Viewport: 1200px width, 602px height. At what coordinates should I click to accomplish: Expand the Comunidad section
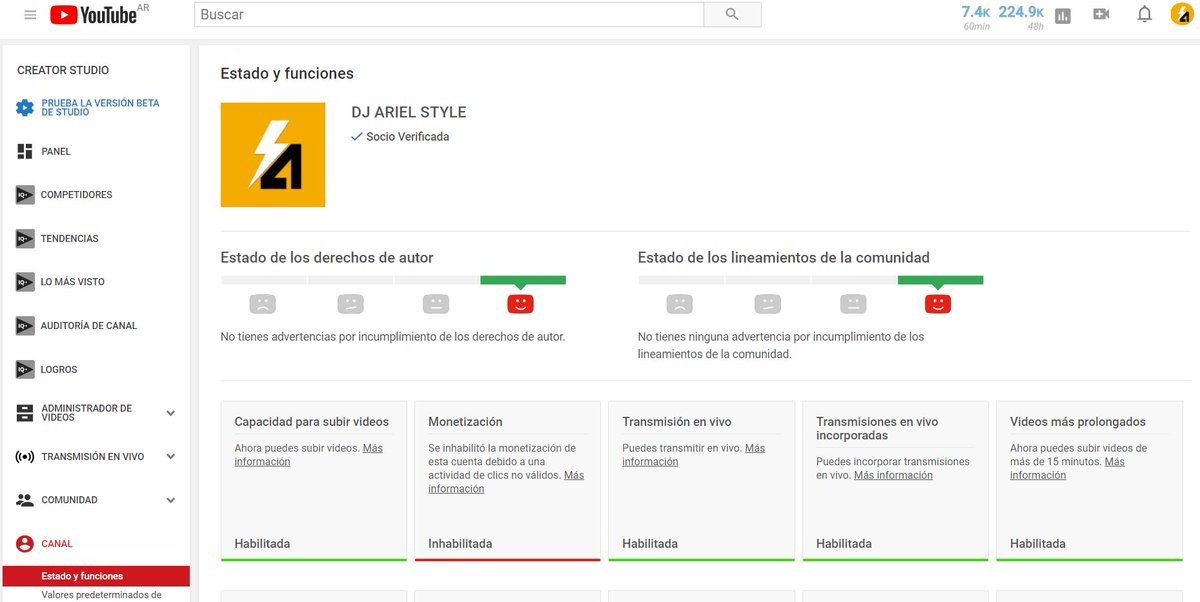[171, 500]
